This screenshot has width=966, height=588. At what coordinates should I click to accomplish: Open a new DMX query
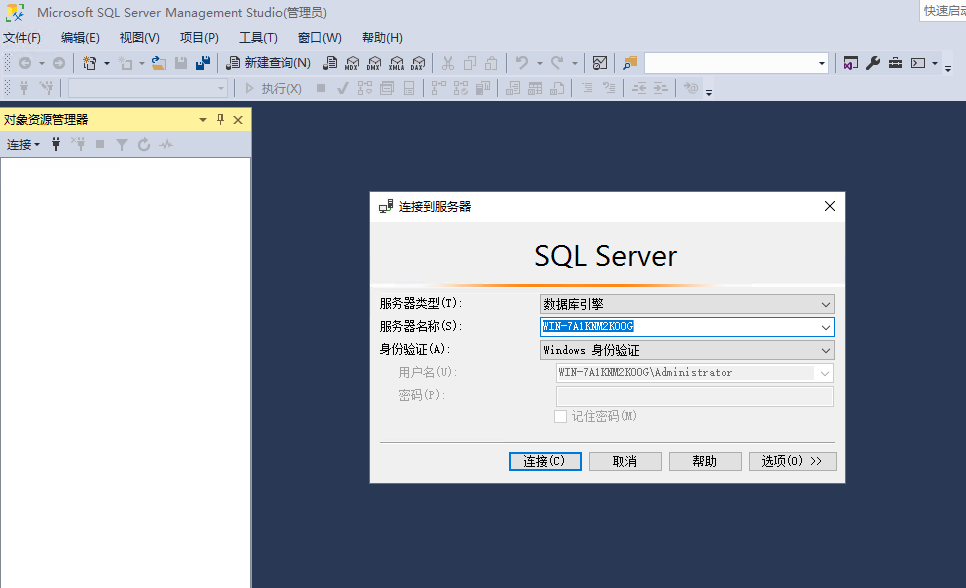click(x=374, y=63)
